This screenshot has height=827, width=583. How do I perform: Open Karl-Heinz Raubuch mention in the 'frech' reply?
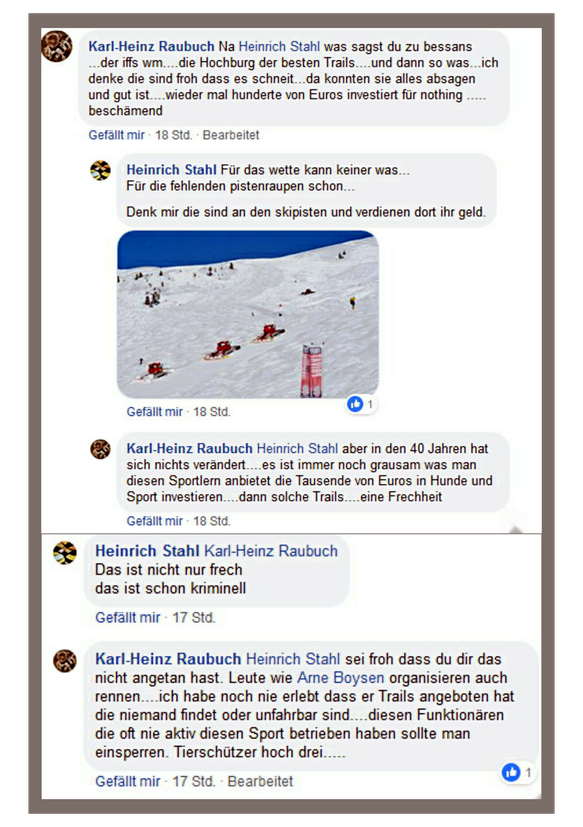click(271, 551)
